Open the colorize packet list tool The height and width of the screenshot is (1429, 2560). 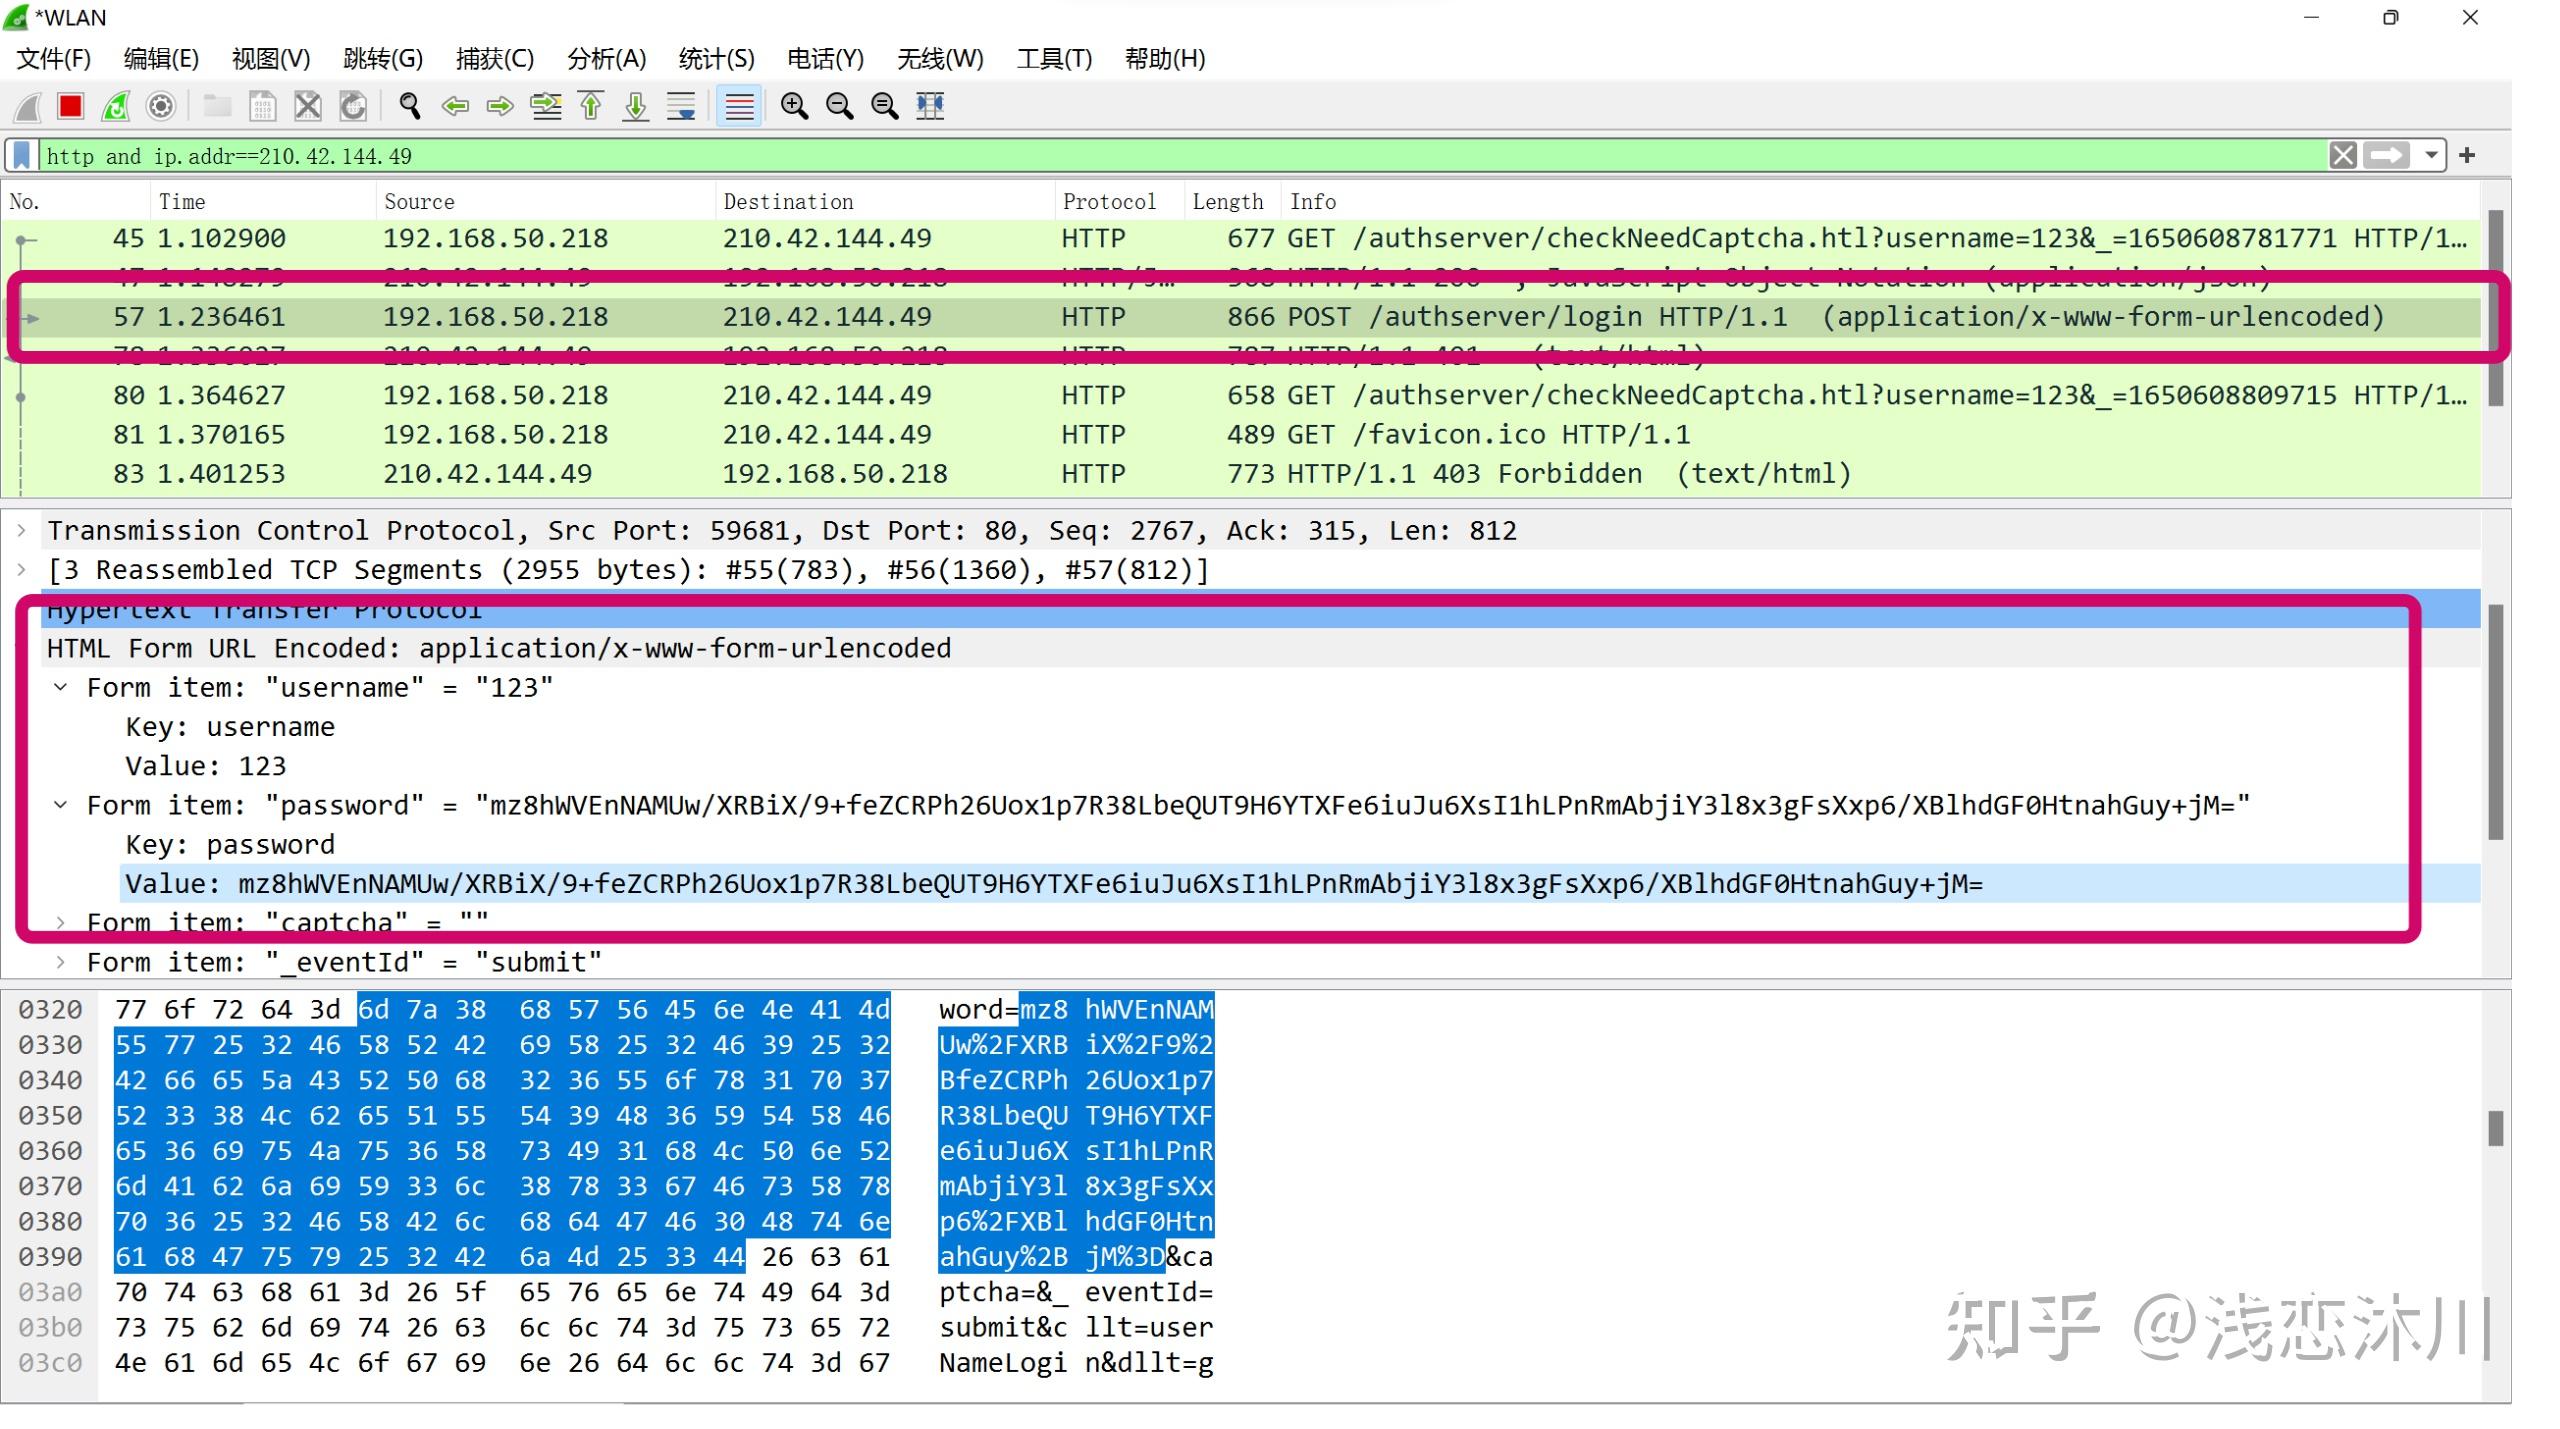(738, 107)
